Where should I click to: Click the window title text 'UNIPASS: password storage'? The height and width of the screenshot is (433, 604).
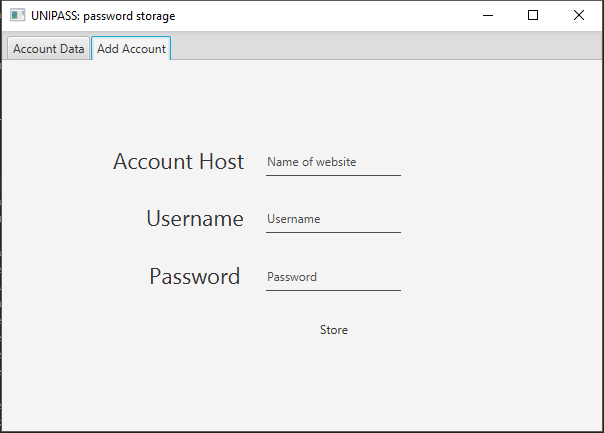[103, 15]
